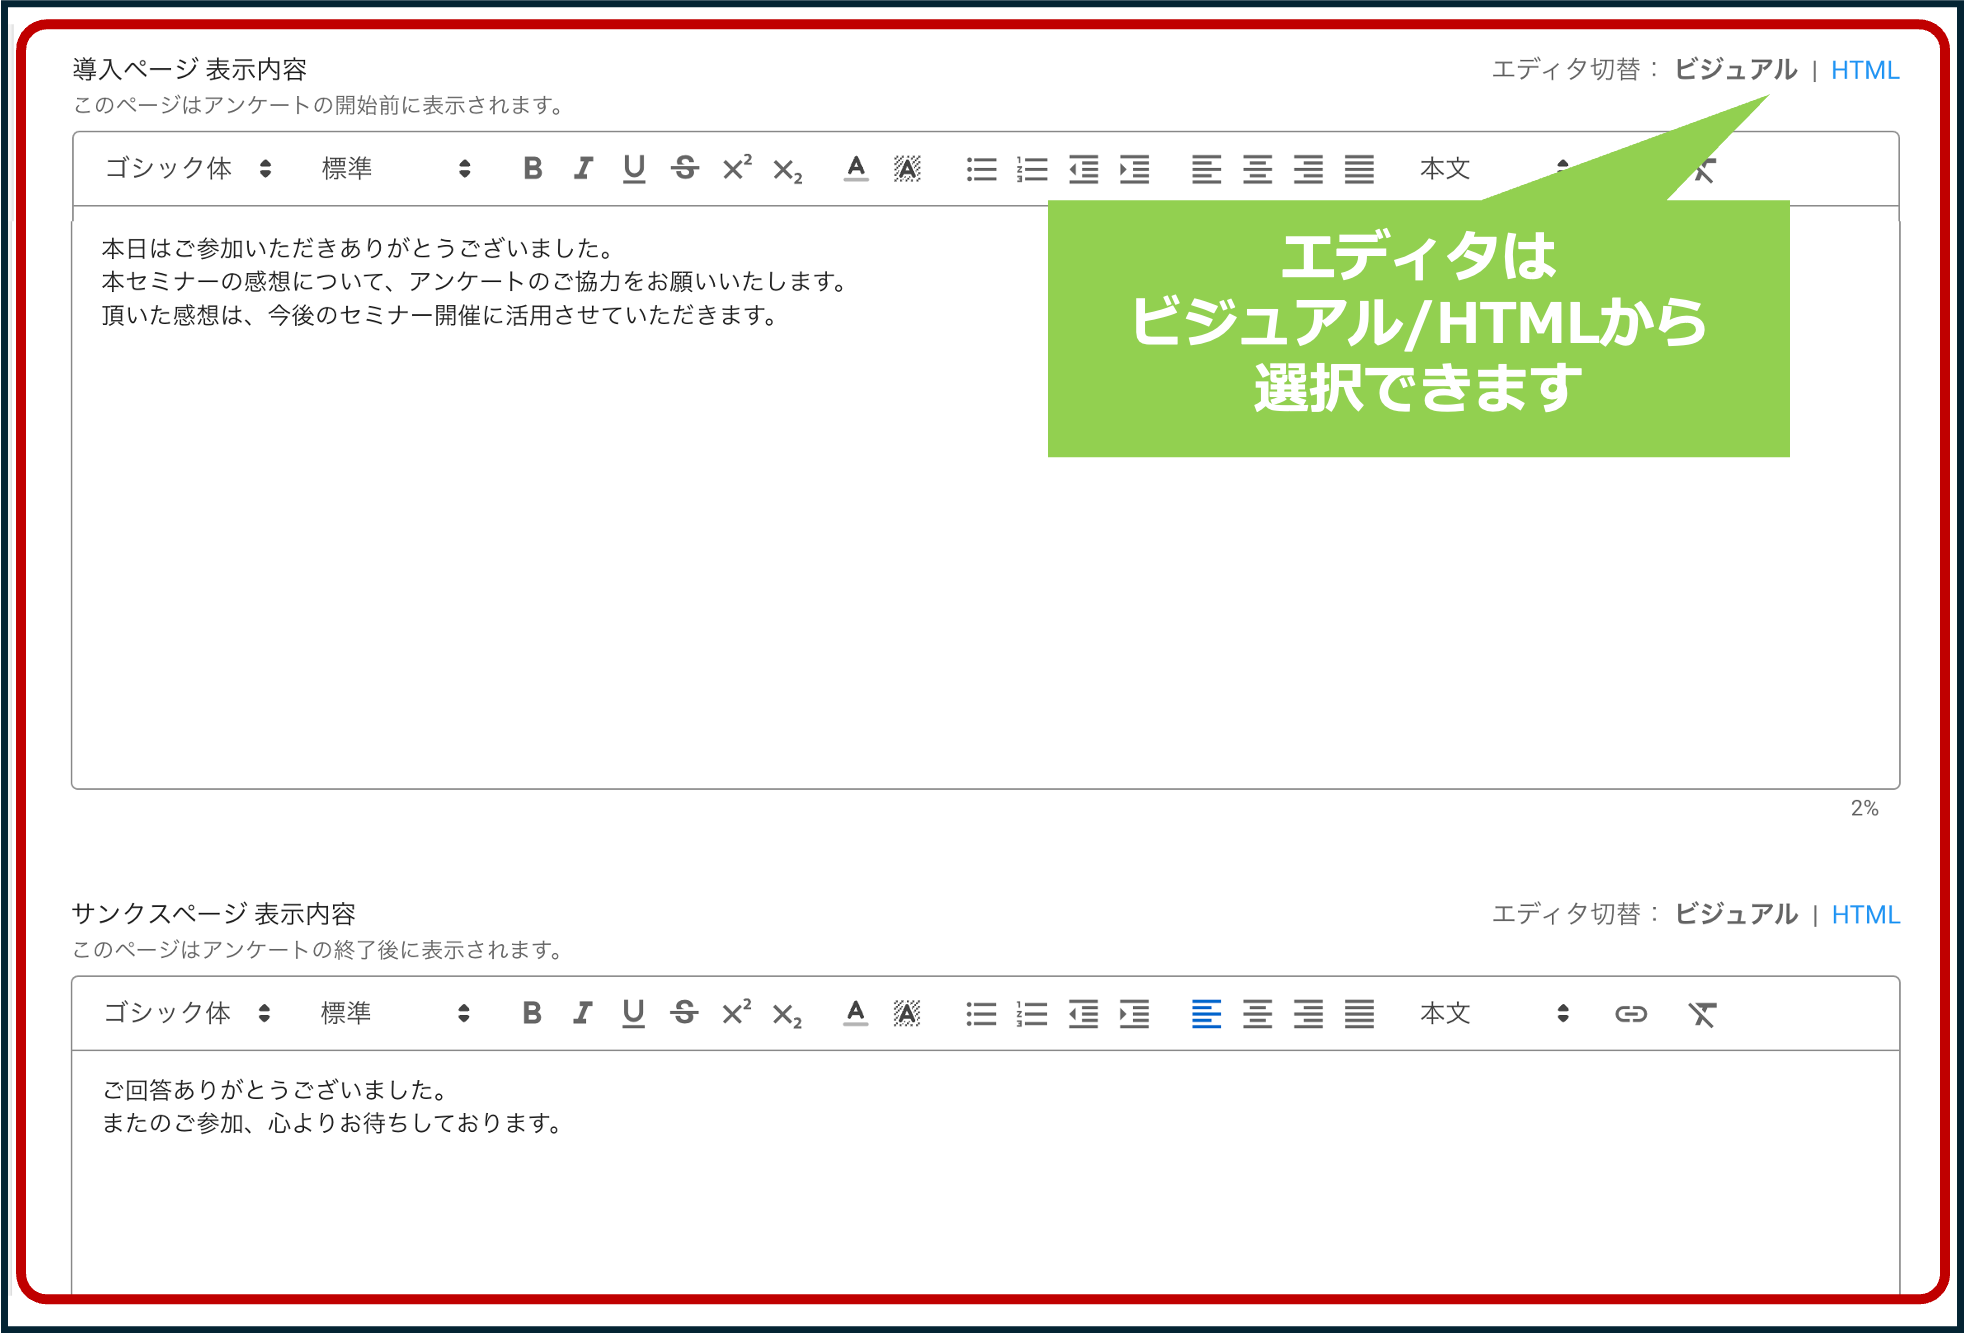This screenshot has height=1333, width=1966.
Task: Open text color picker in thanks page editor
Action: [855, 1013]
